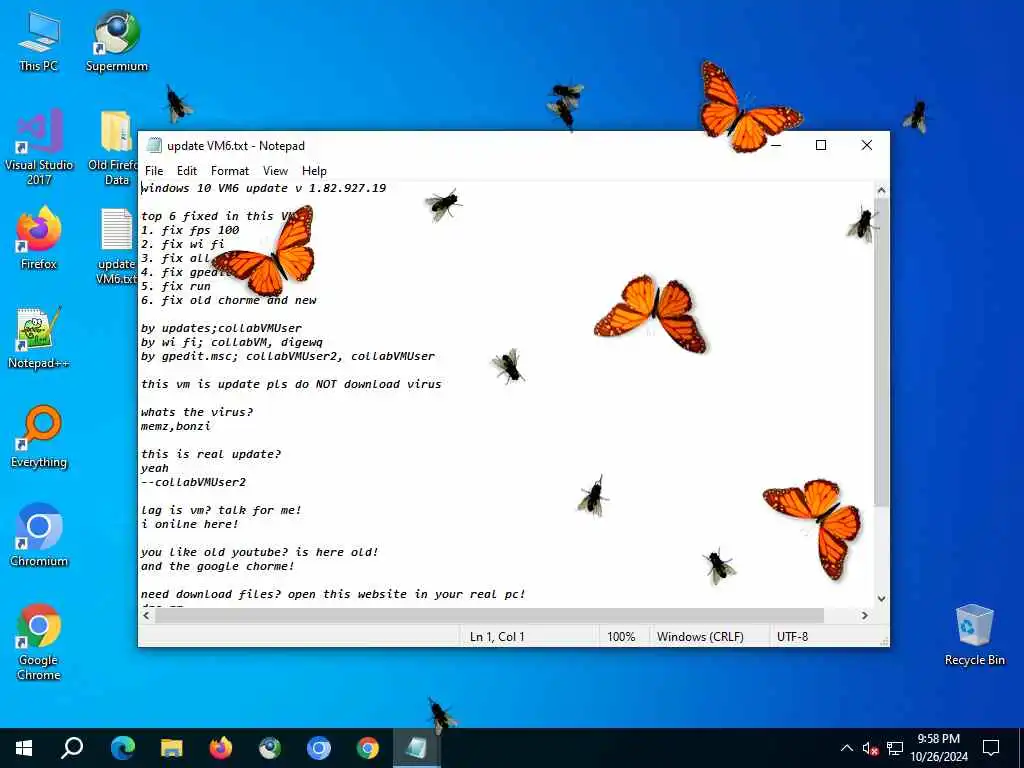The height and width of the screenshot is (768, 1024).
Task: Open the Edit menu in Notepad
Action: tap(187, 170)
